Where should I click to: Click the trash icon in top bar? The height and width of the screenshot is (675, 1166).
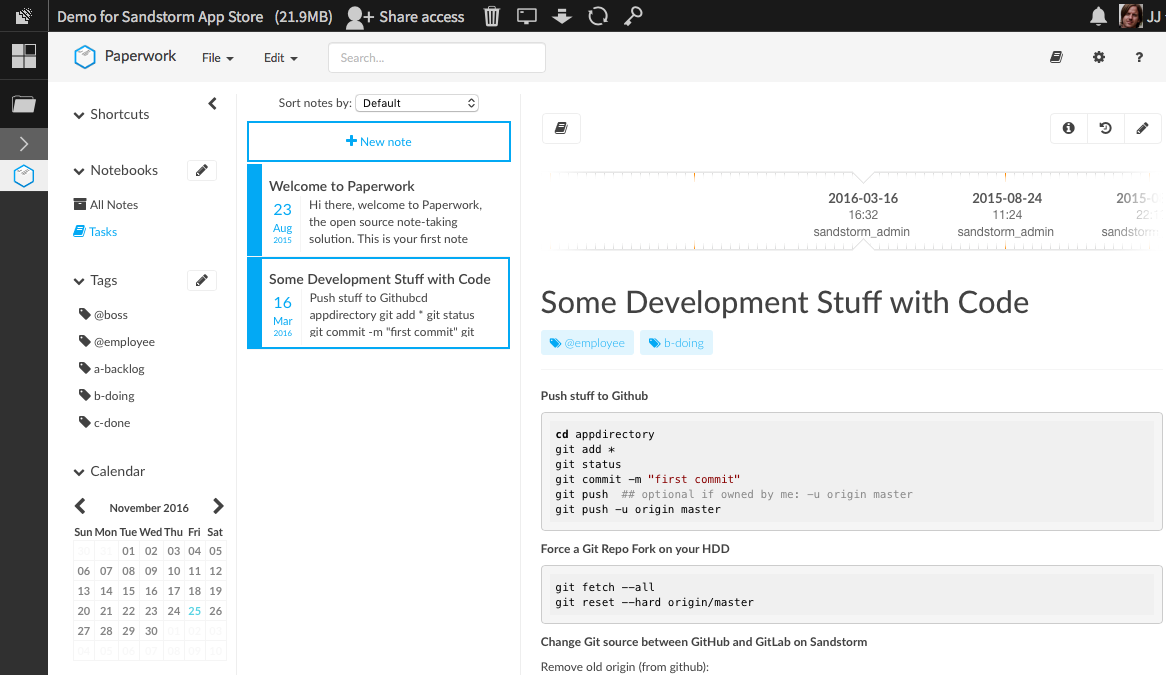[492, 16]
